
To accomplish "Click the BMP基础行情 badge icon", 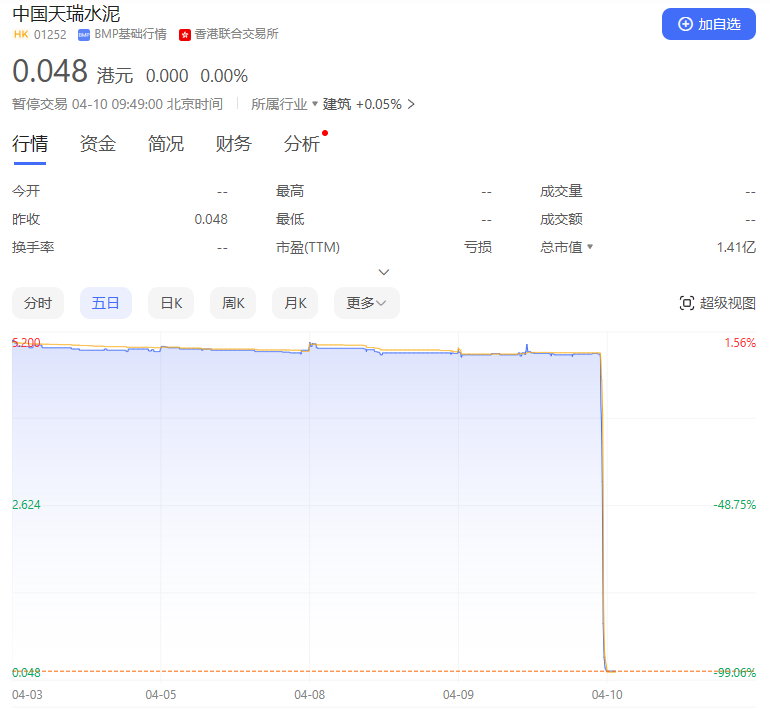I will click(x=84, y=35).
